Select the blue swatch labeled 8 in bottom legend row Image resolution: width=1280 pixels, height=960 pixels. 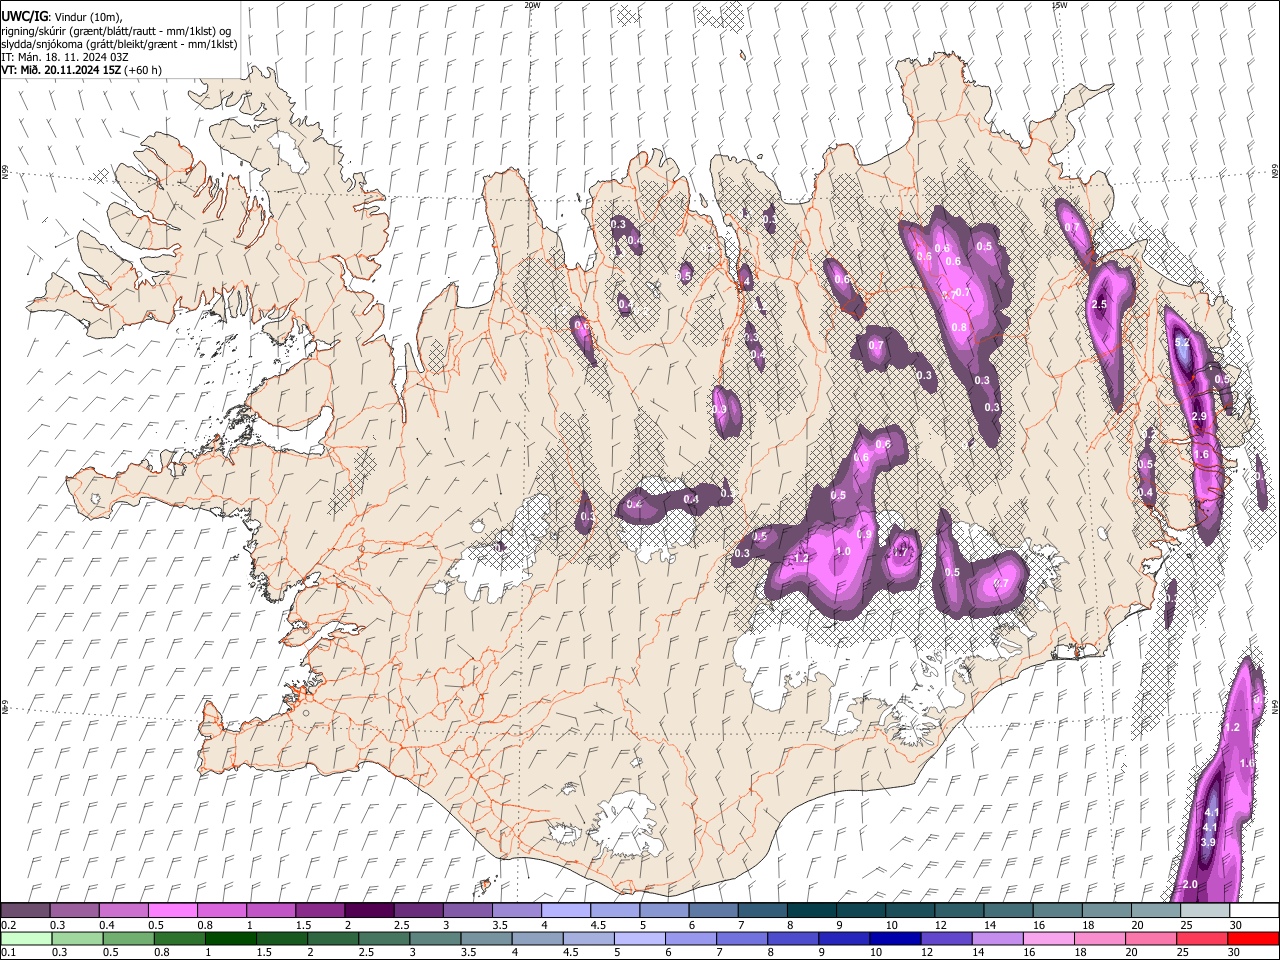click(x=793, y=938)
